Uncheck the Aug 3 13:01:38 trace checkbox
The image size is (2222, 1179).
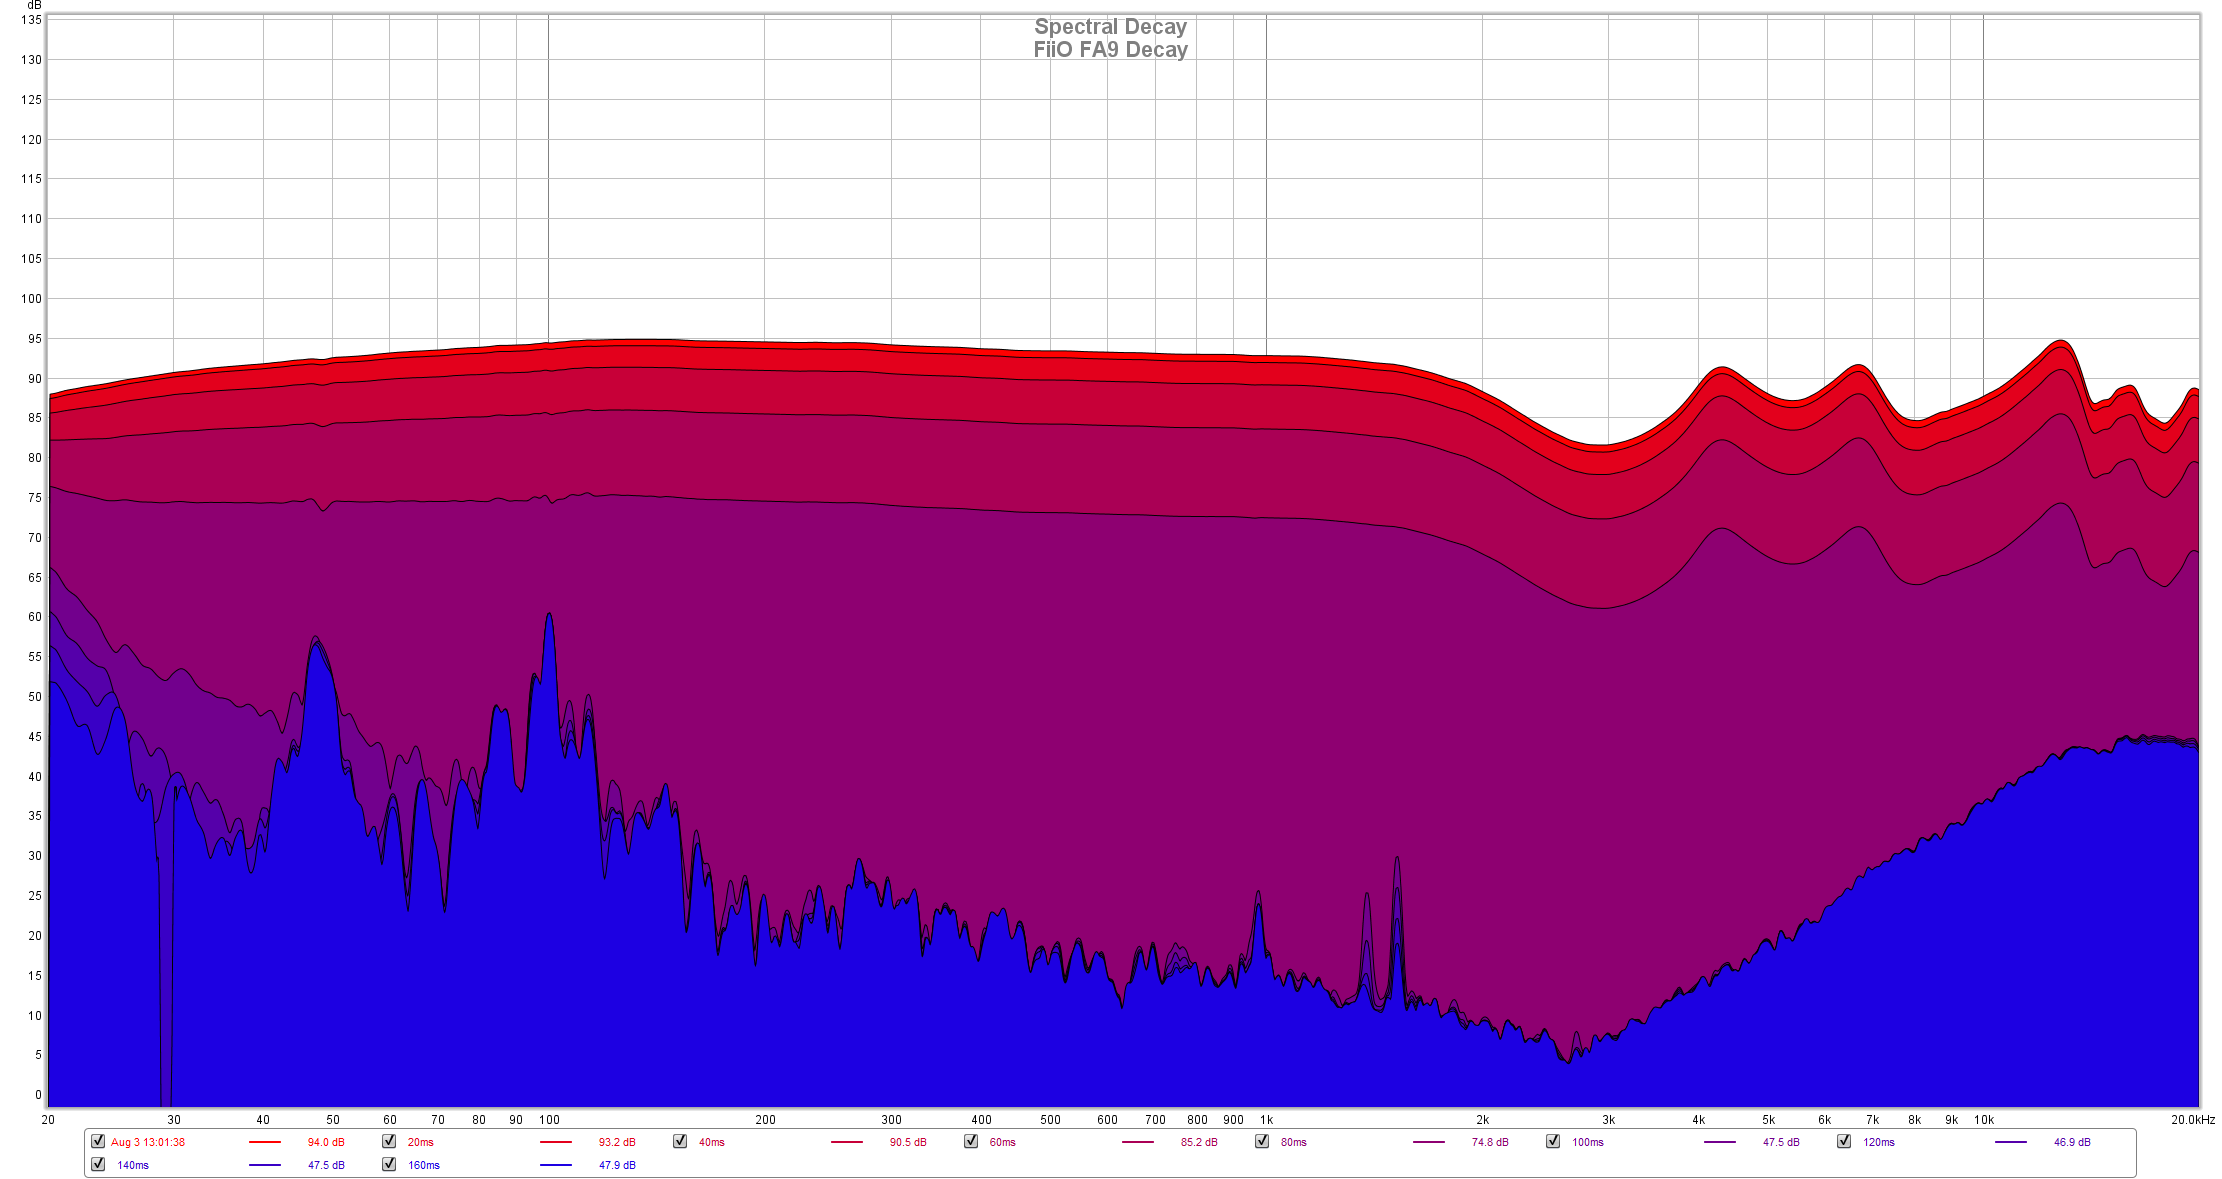click(98, 1141)
